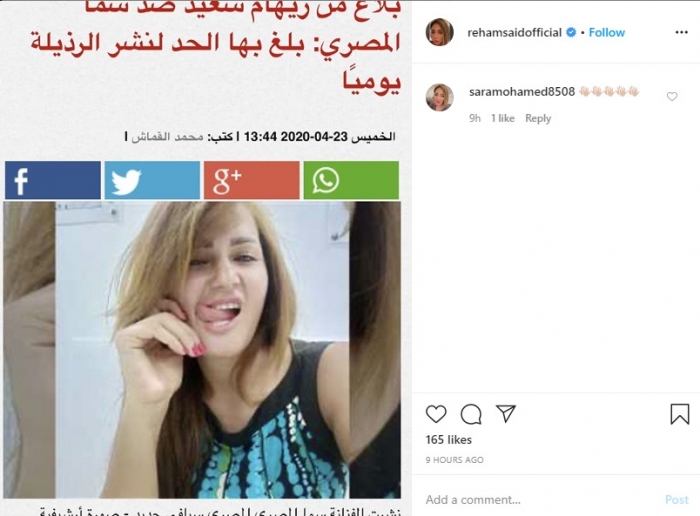Like saramohamed8508's comment with the small heart

point(672,96)
